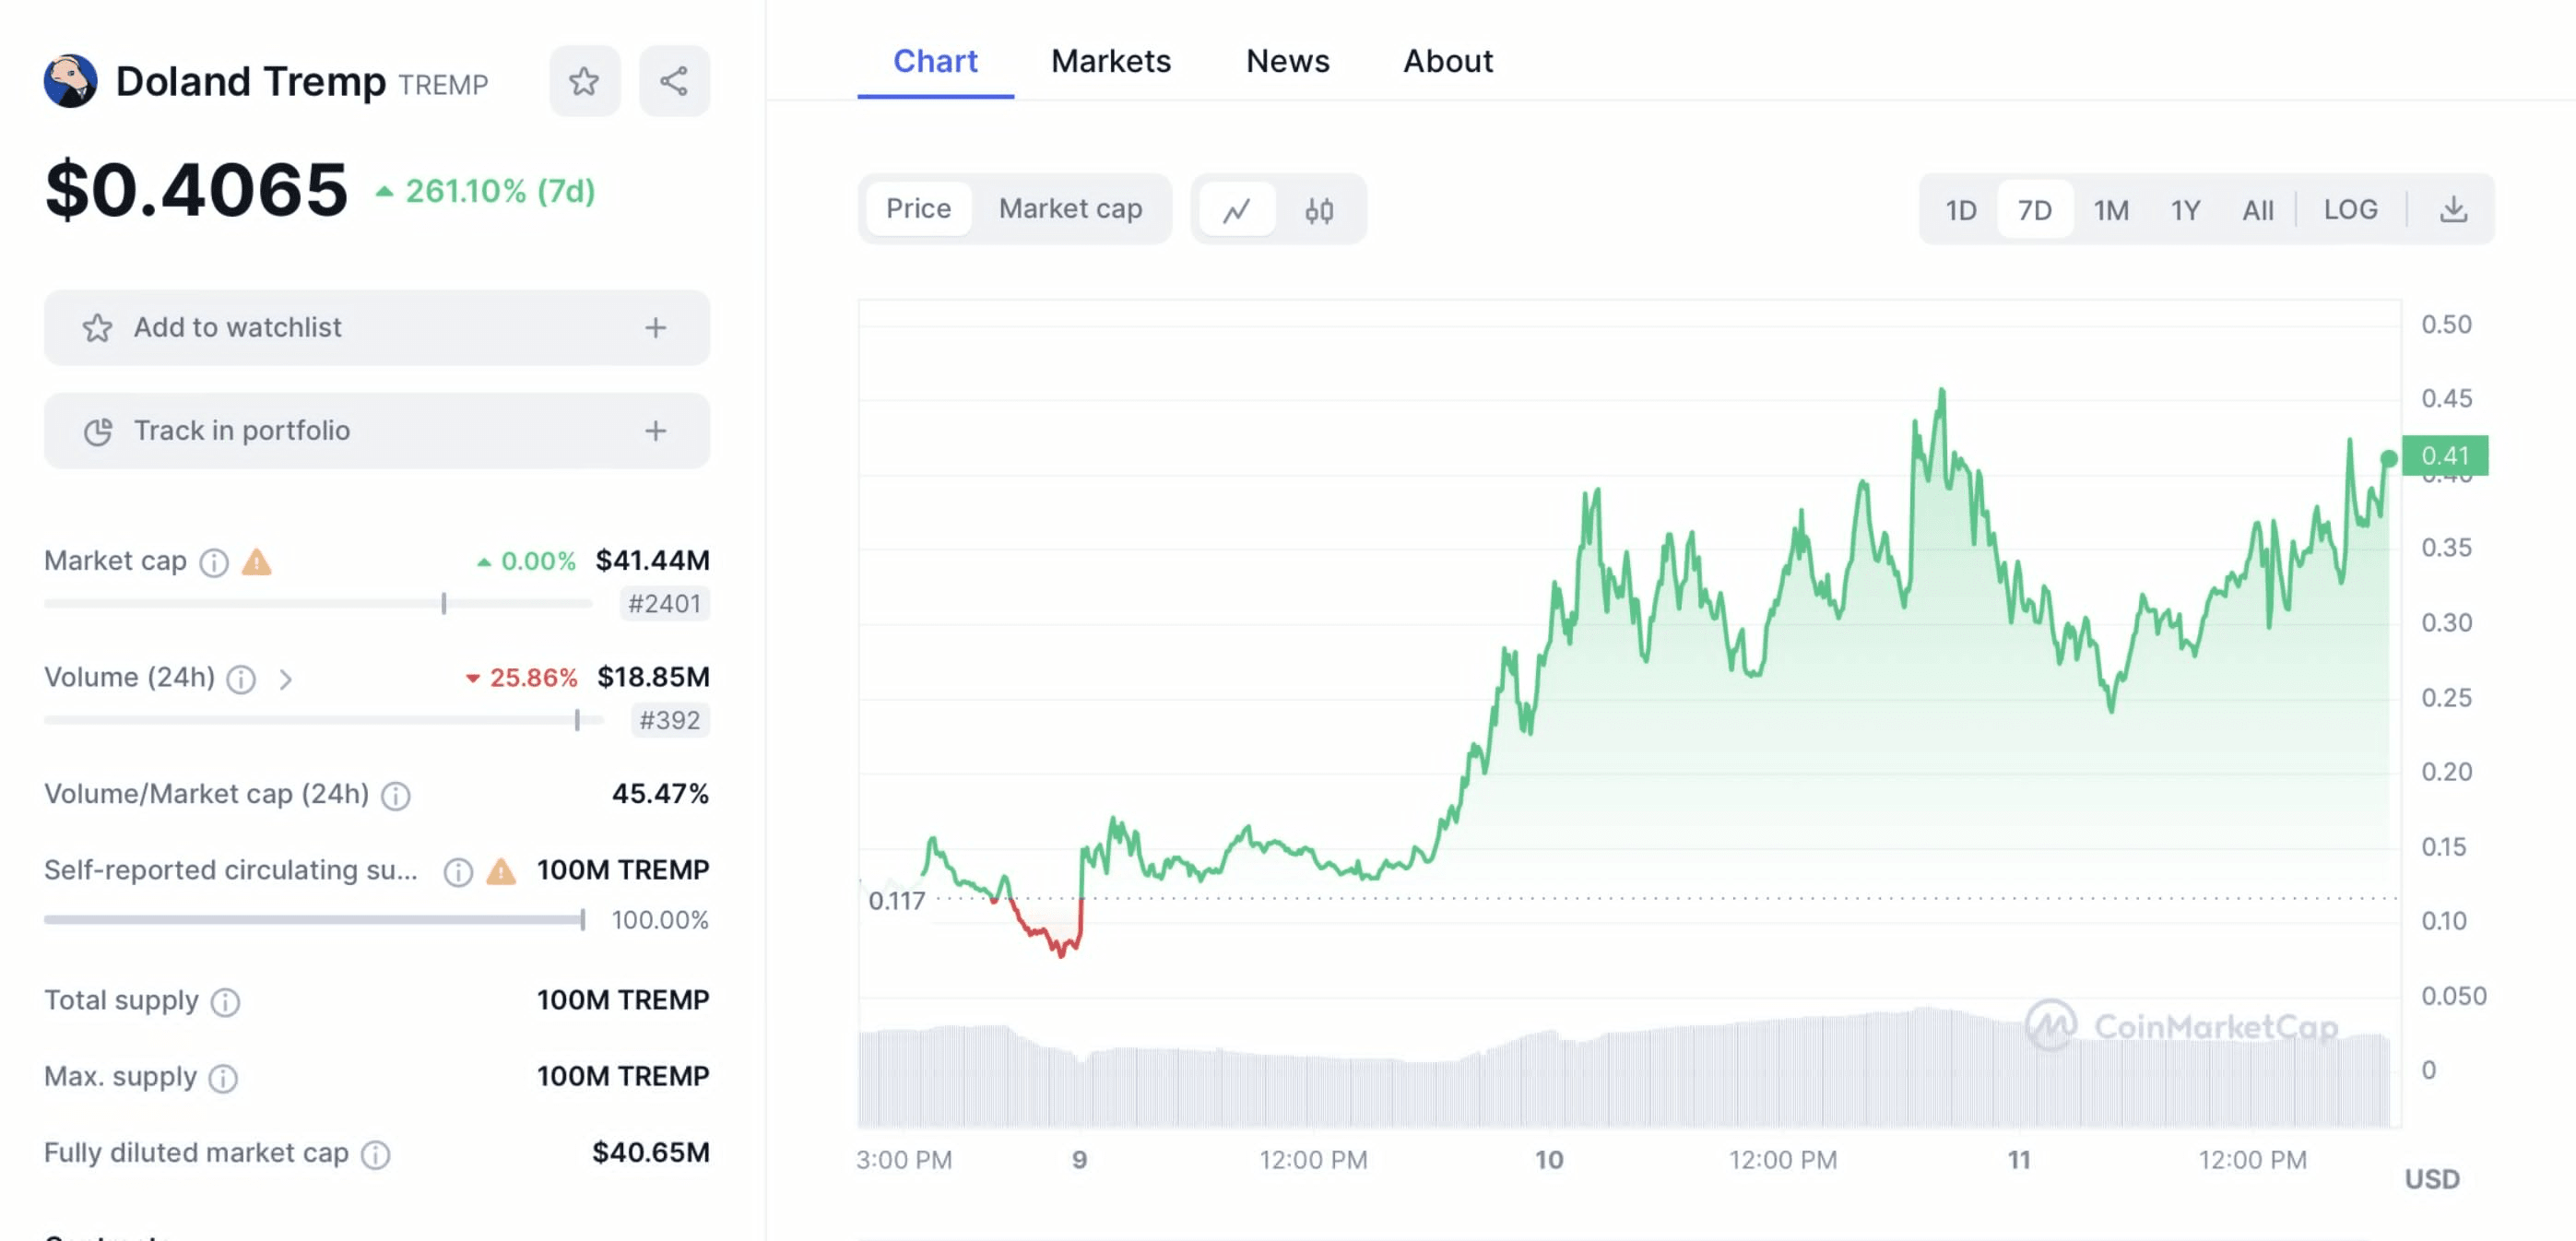Click info icon beside Fully diluted market cap
The image size is (2576, 1241).
(375, 1155)
